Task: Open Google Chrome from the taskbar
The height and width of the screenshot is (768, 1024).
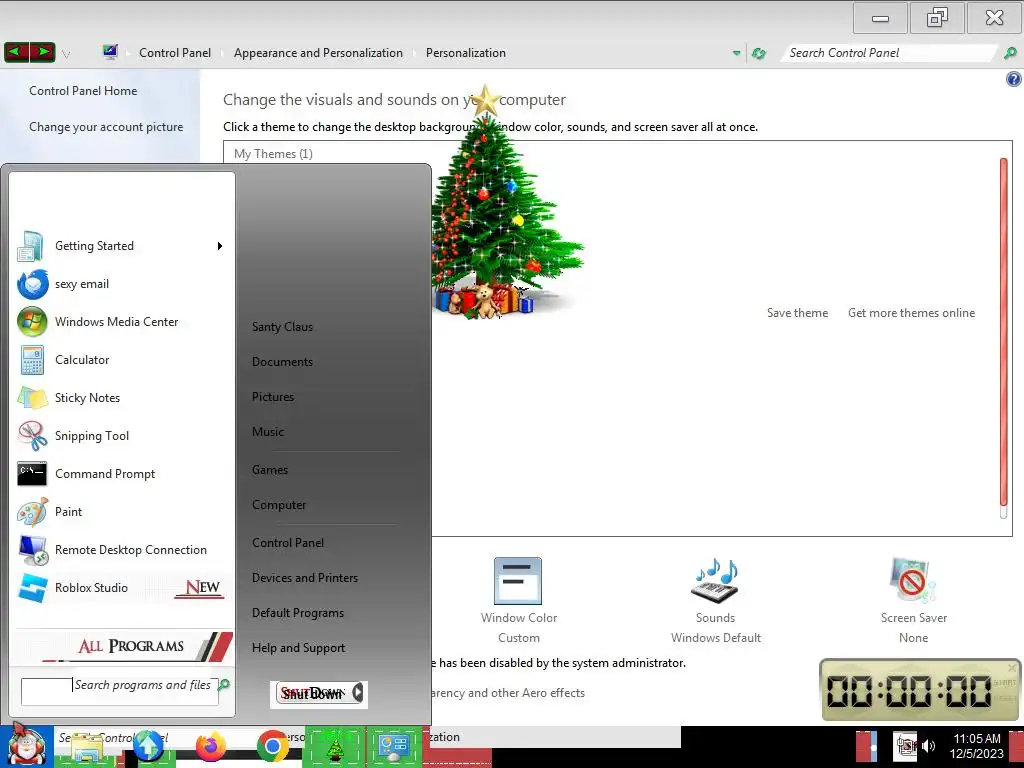Action: tap(272, 746)
